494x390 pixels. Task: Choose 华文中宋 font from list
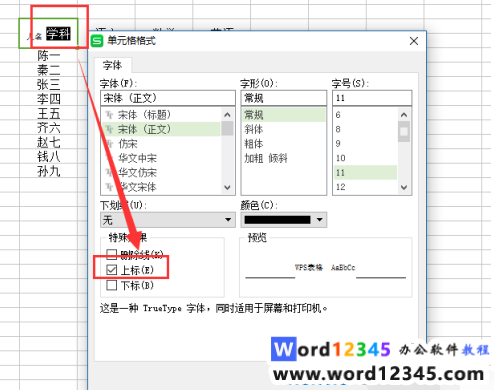coord(161,158)
